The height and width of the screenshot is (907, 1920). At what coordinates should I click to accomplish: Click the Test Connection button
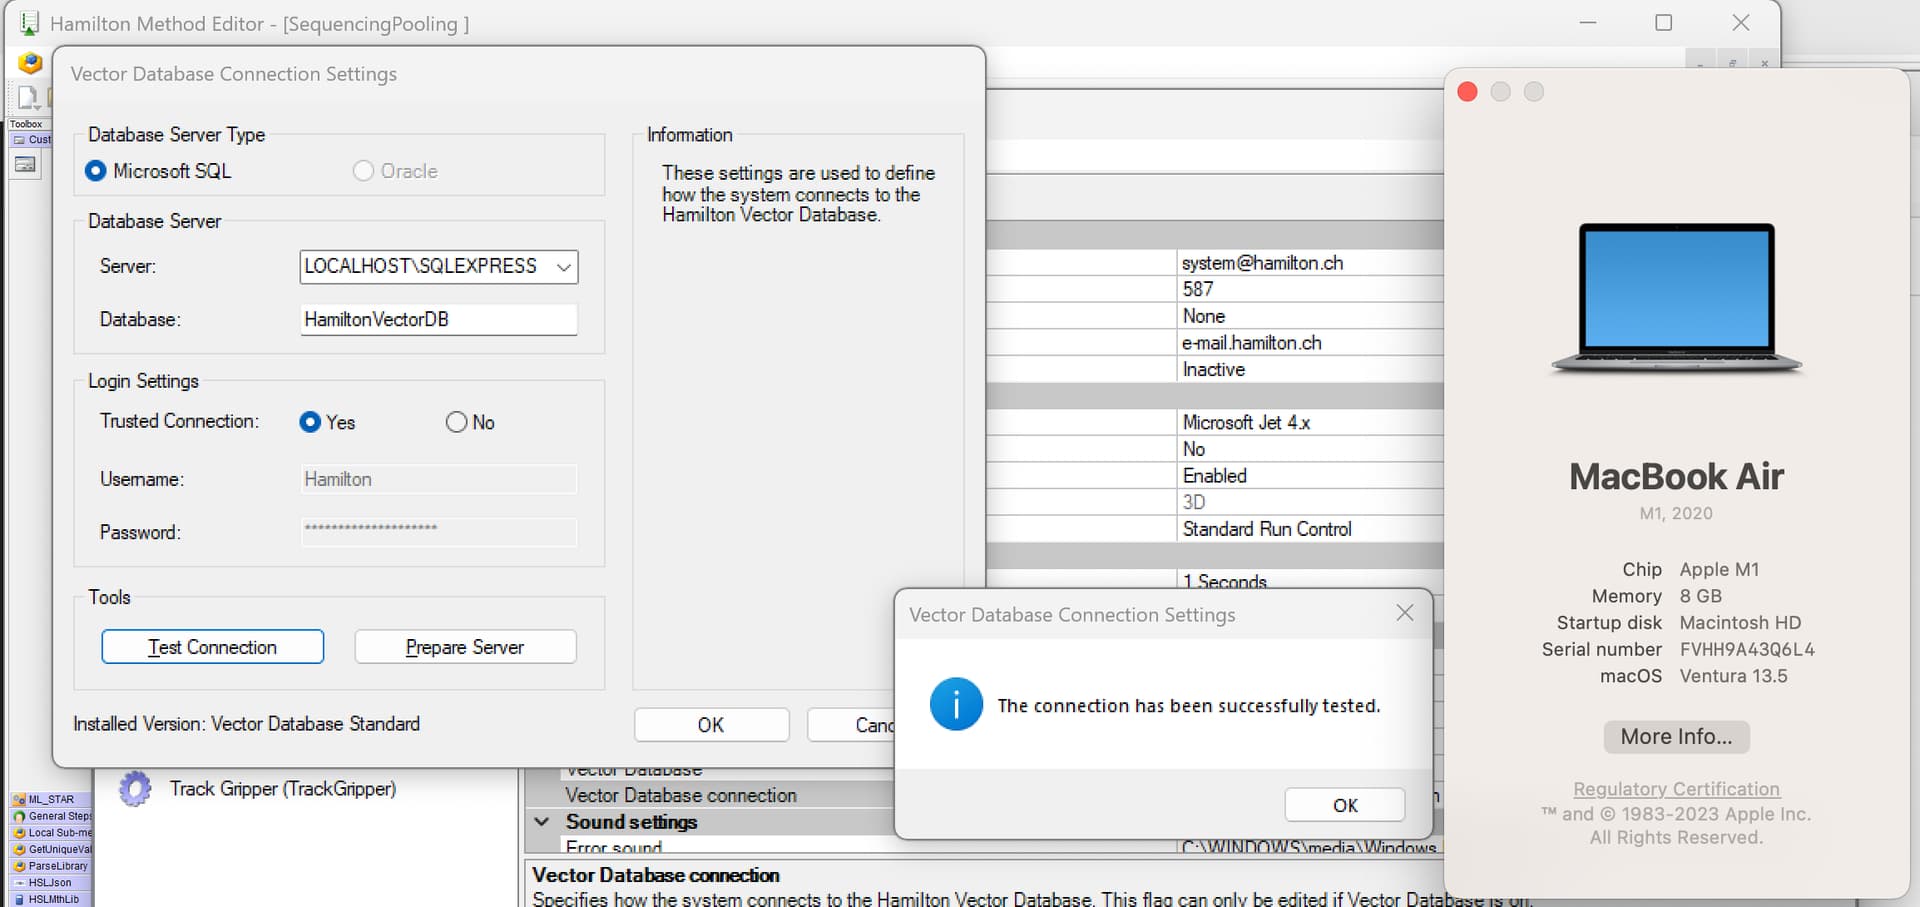[212, 647]
